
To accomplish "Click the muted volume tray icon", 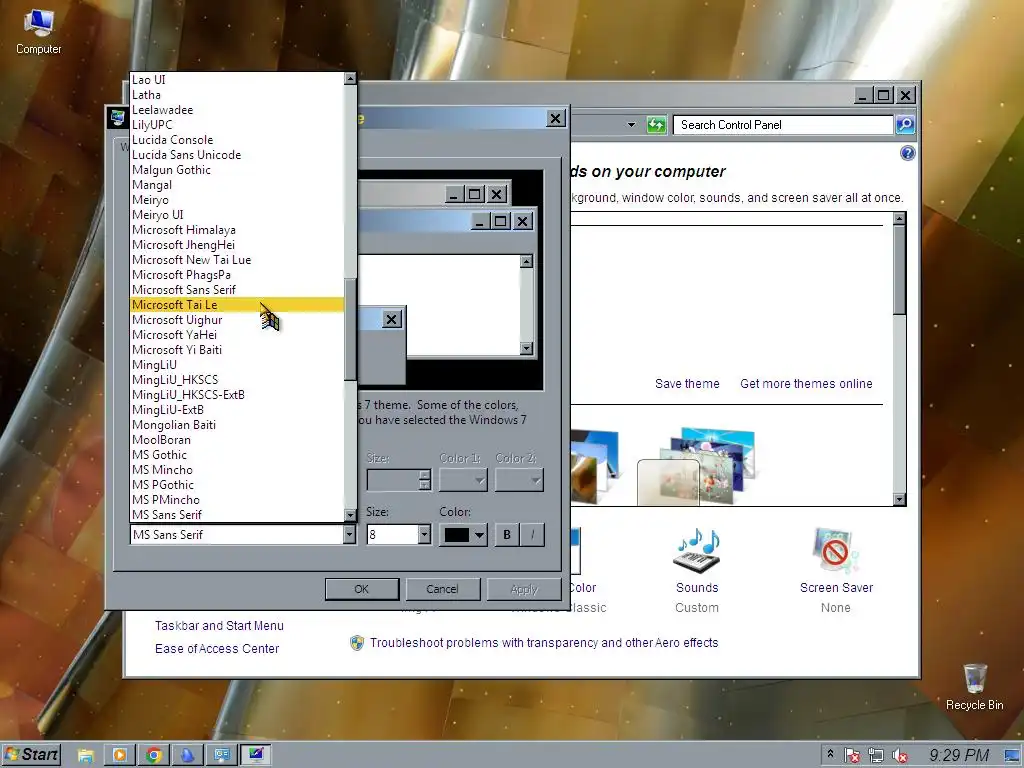I will (899, 756).
